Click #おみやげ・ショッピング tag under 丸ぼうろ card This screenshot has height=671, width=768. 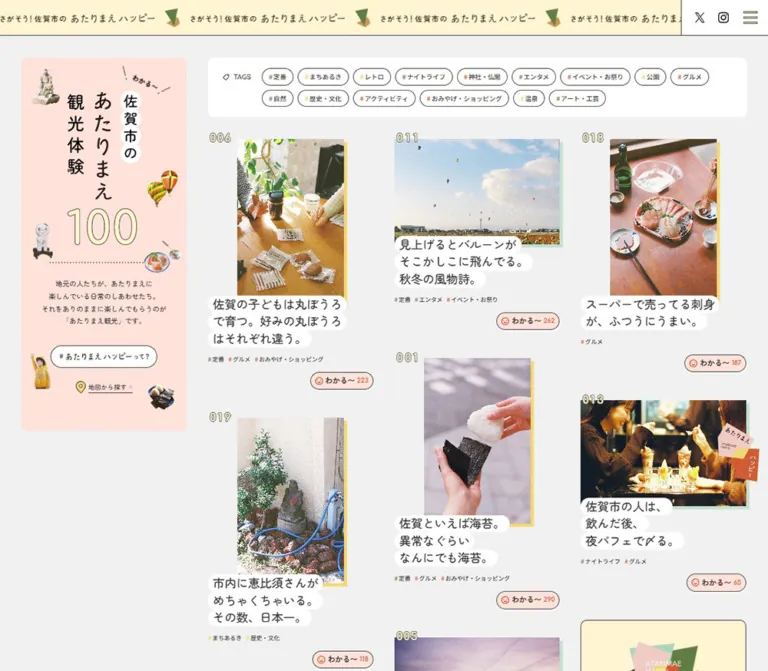[x=289, y=359]
